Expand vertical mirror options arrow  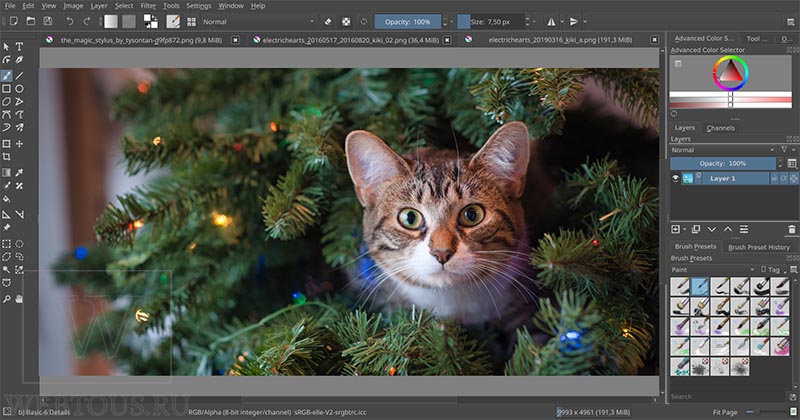pyautogui.click(x=585, y=22)
